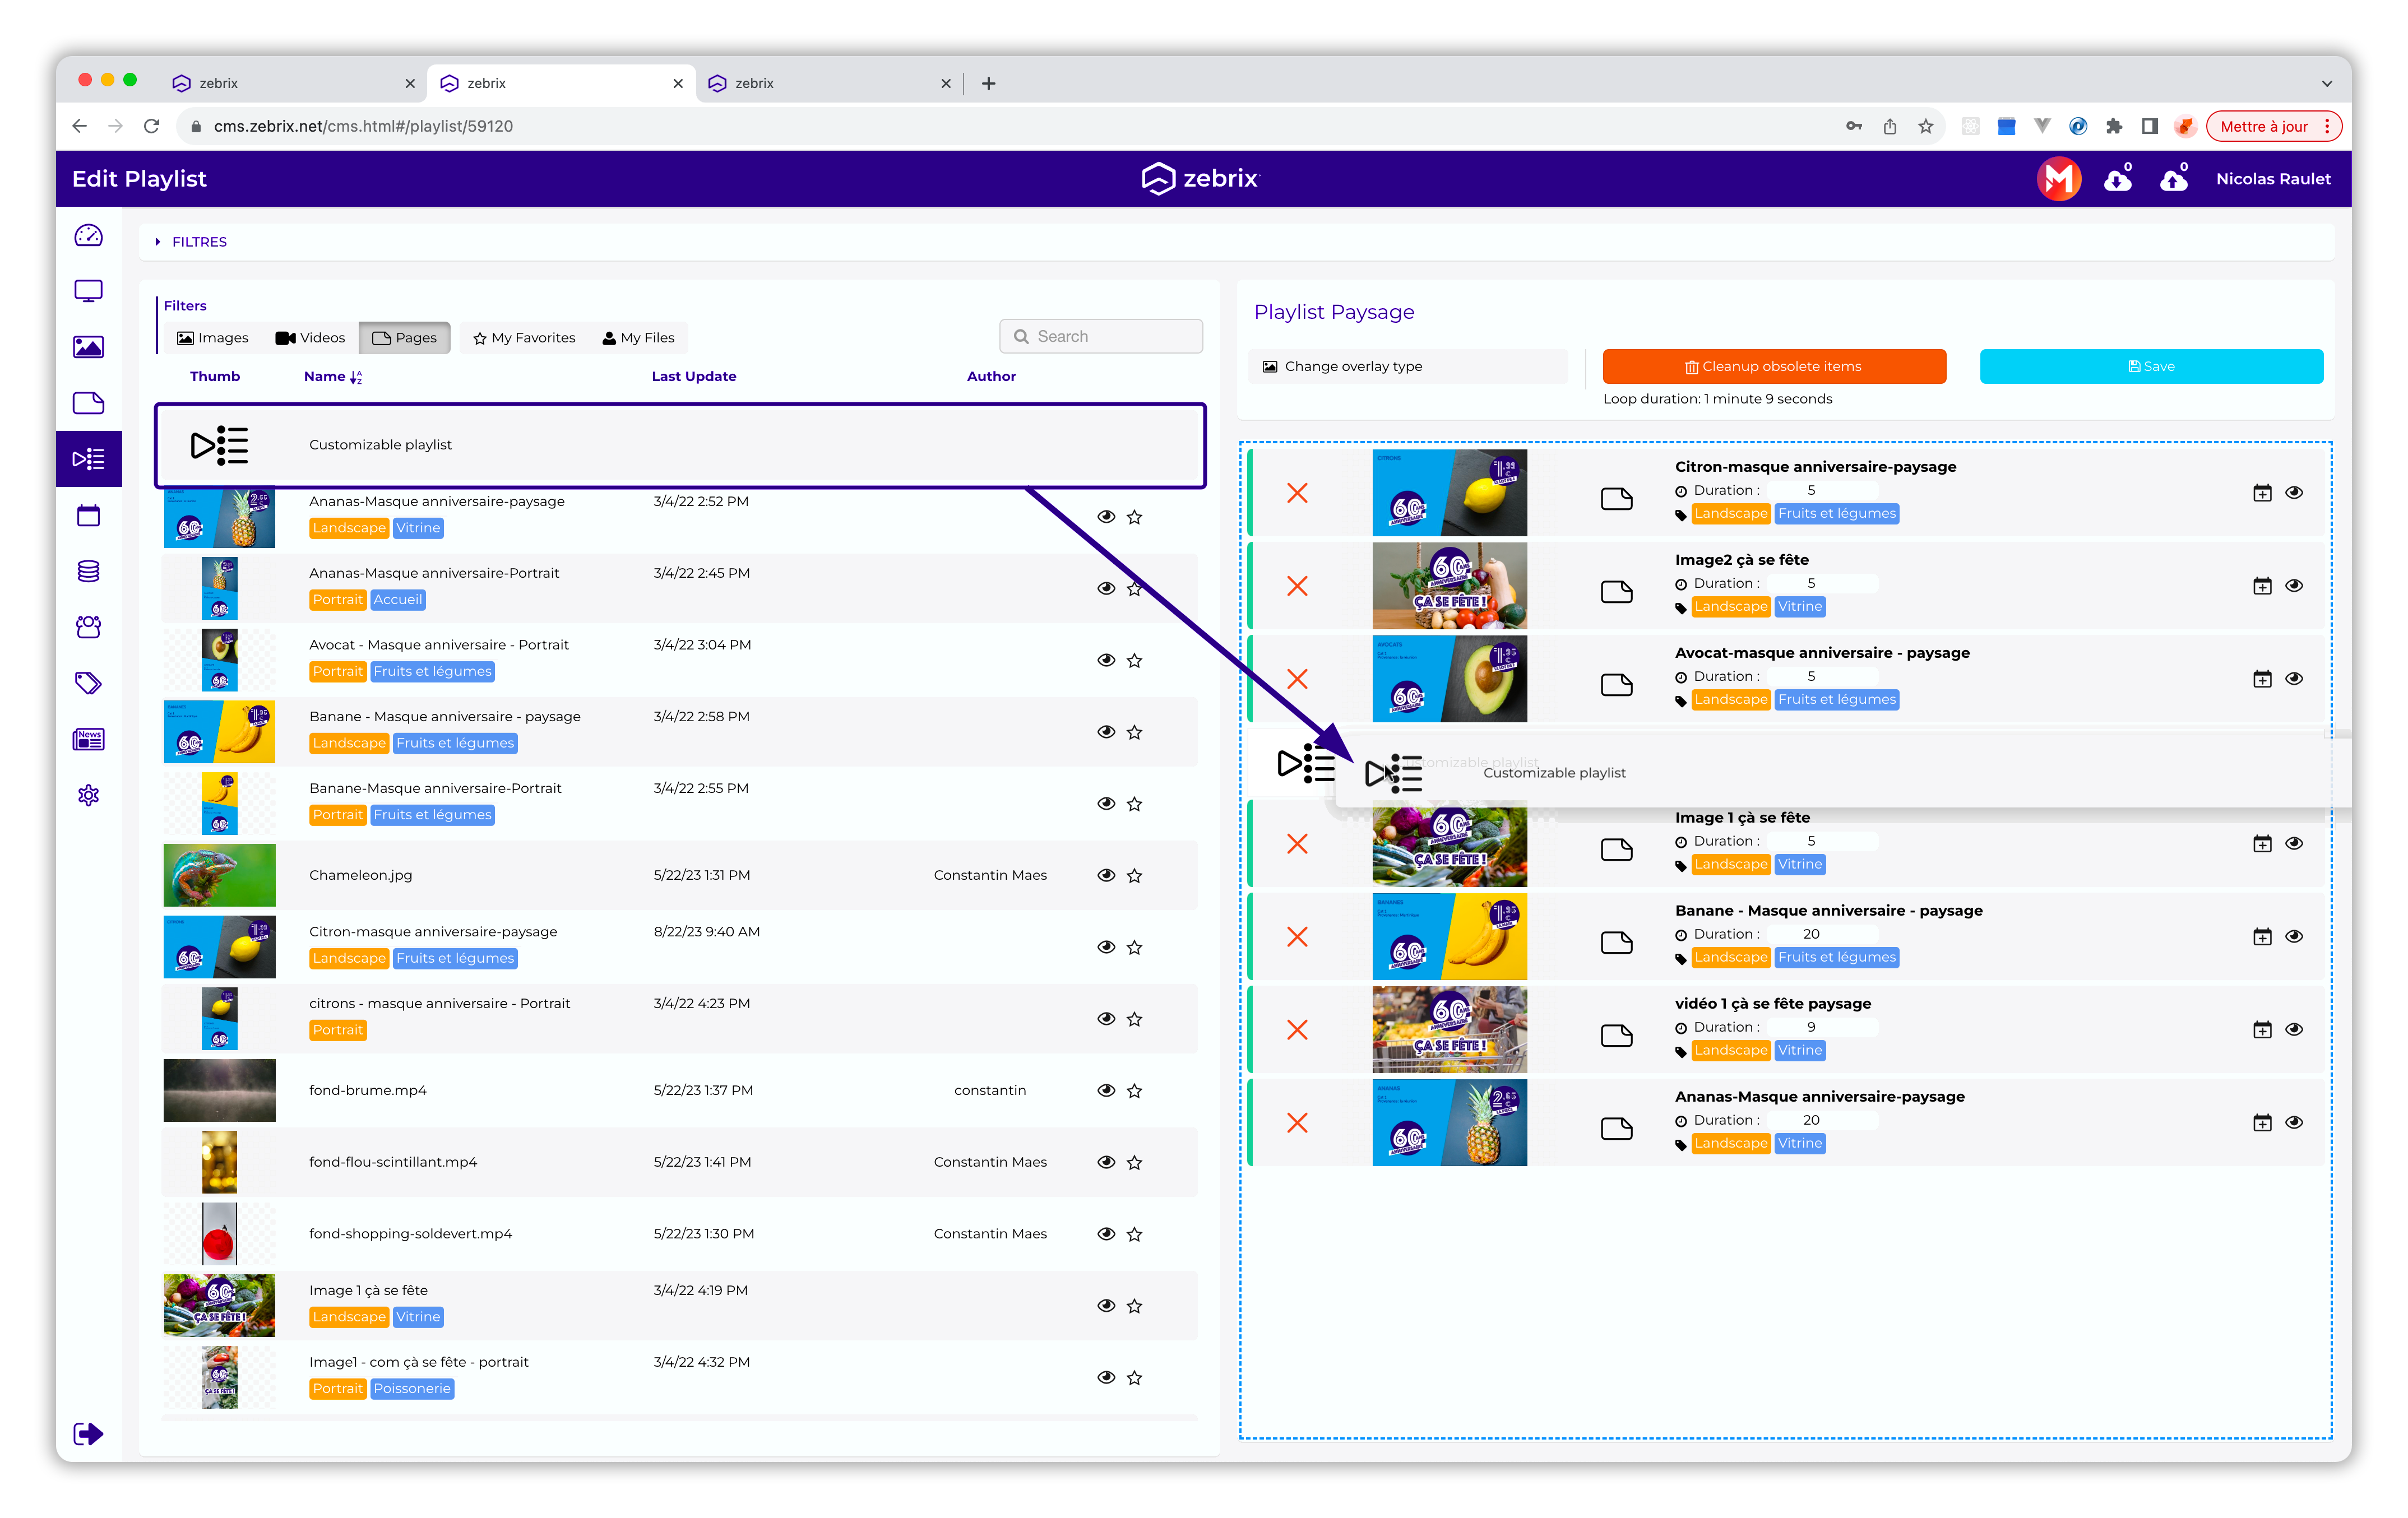Screen dimensions: 2408x1518
Task: Open the media images icon in sidebar
Action: pyautogui.click(x=88, y=347)
